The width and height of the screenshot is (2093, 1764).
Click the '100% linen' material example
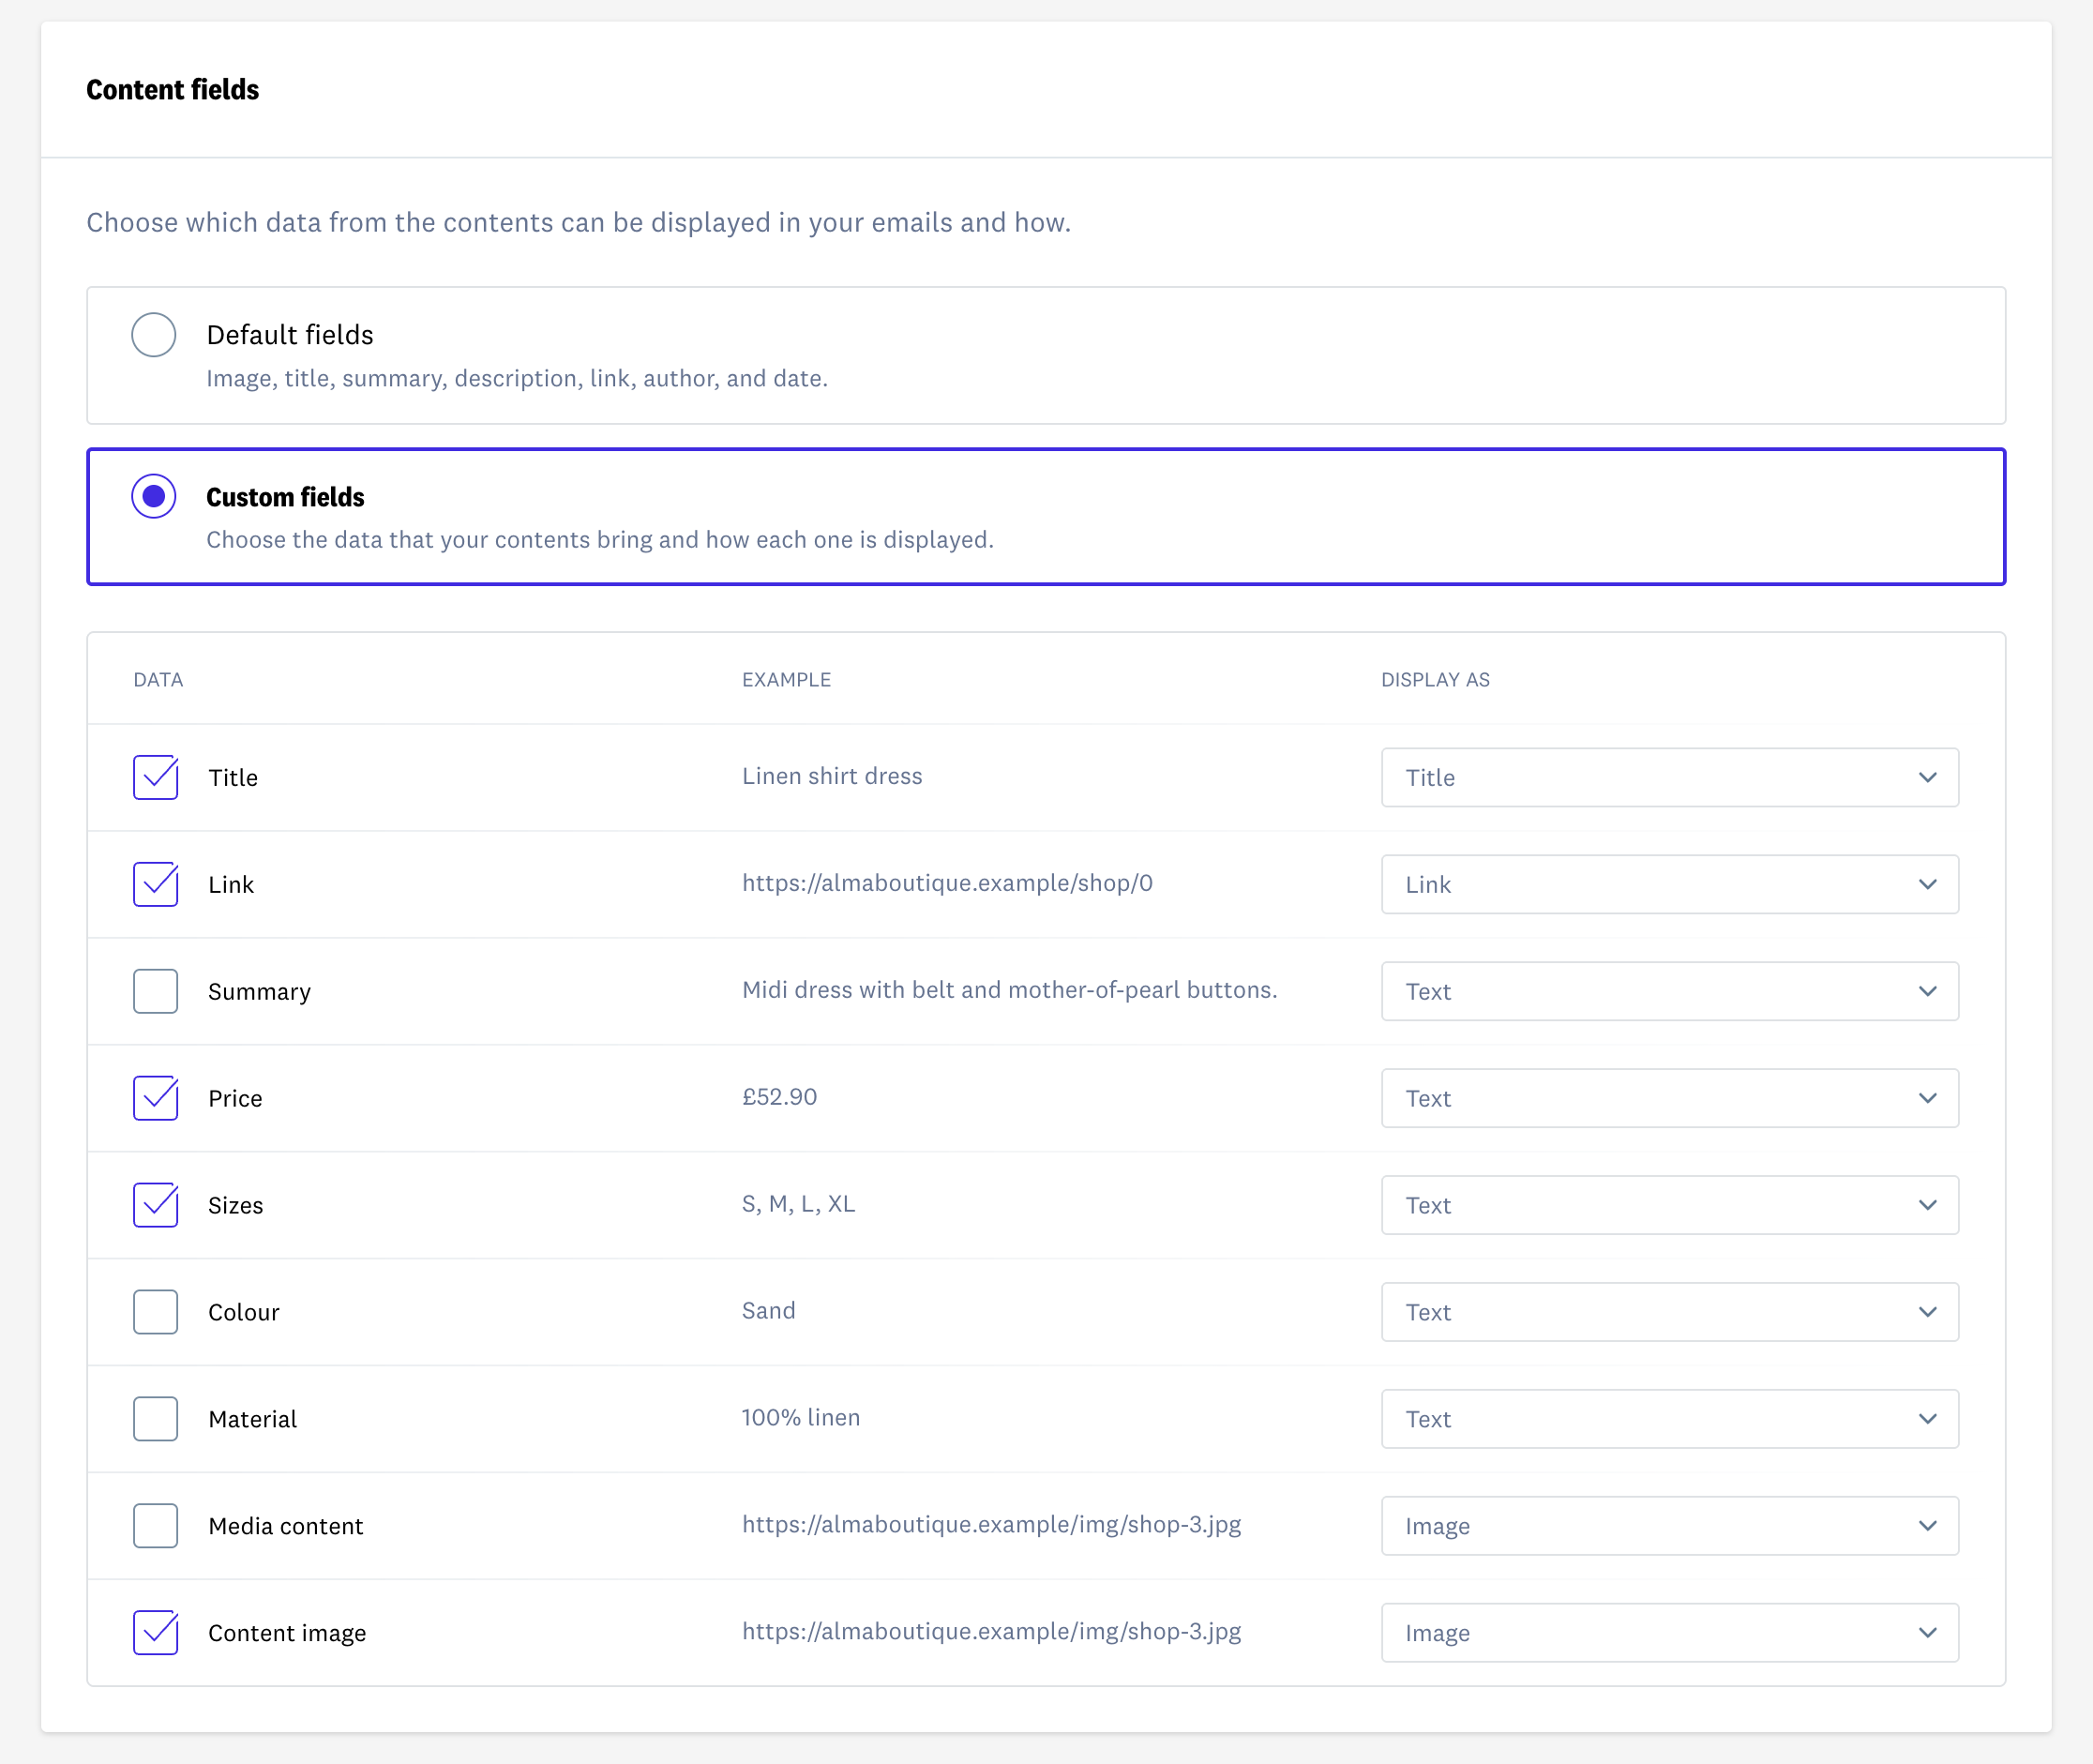[x=800, y=1419]
